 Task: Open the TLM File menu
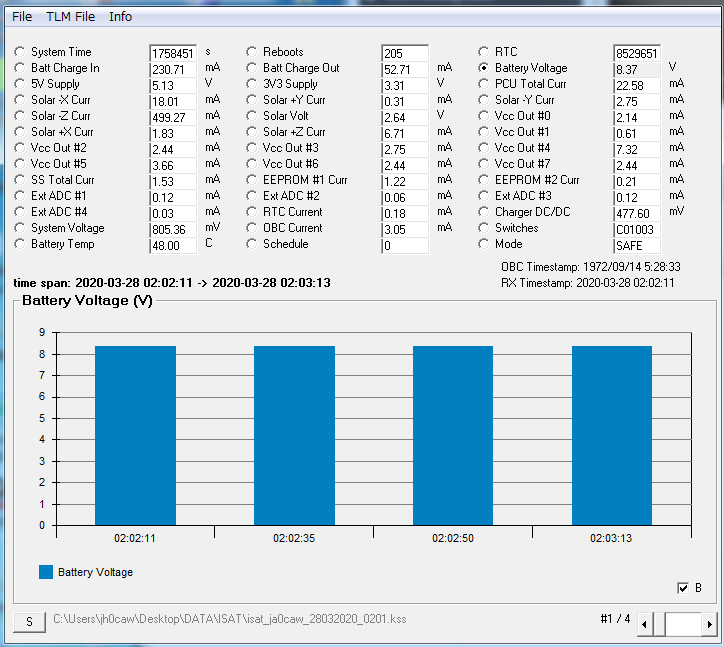[x=70, y=17]
